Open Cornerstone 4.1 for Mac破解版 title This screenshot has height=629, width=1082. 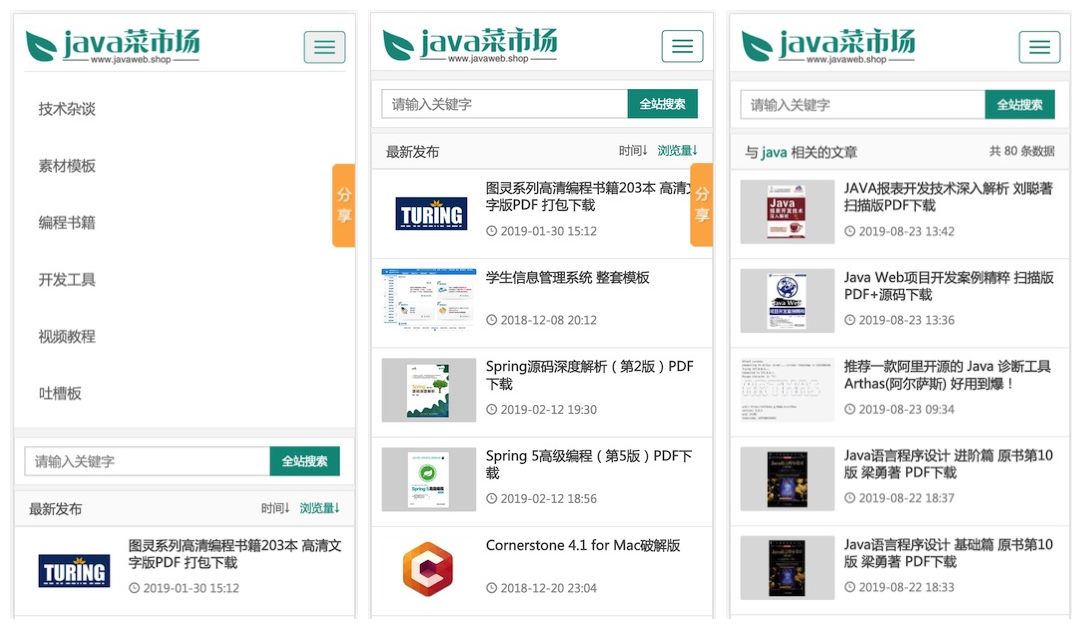(583, 545)
